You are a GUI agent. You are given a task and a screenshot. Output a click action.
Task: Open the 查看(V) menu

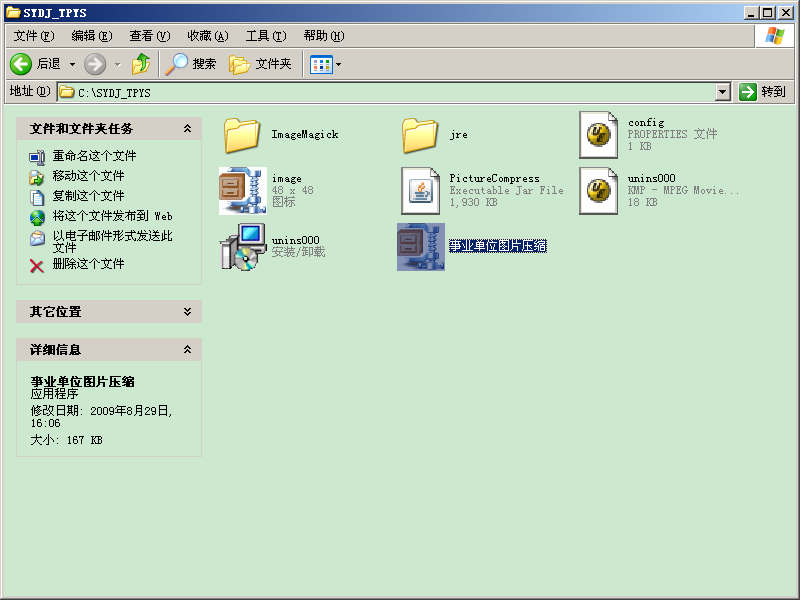tap(149, 36)
